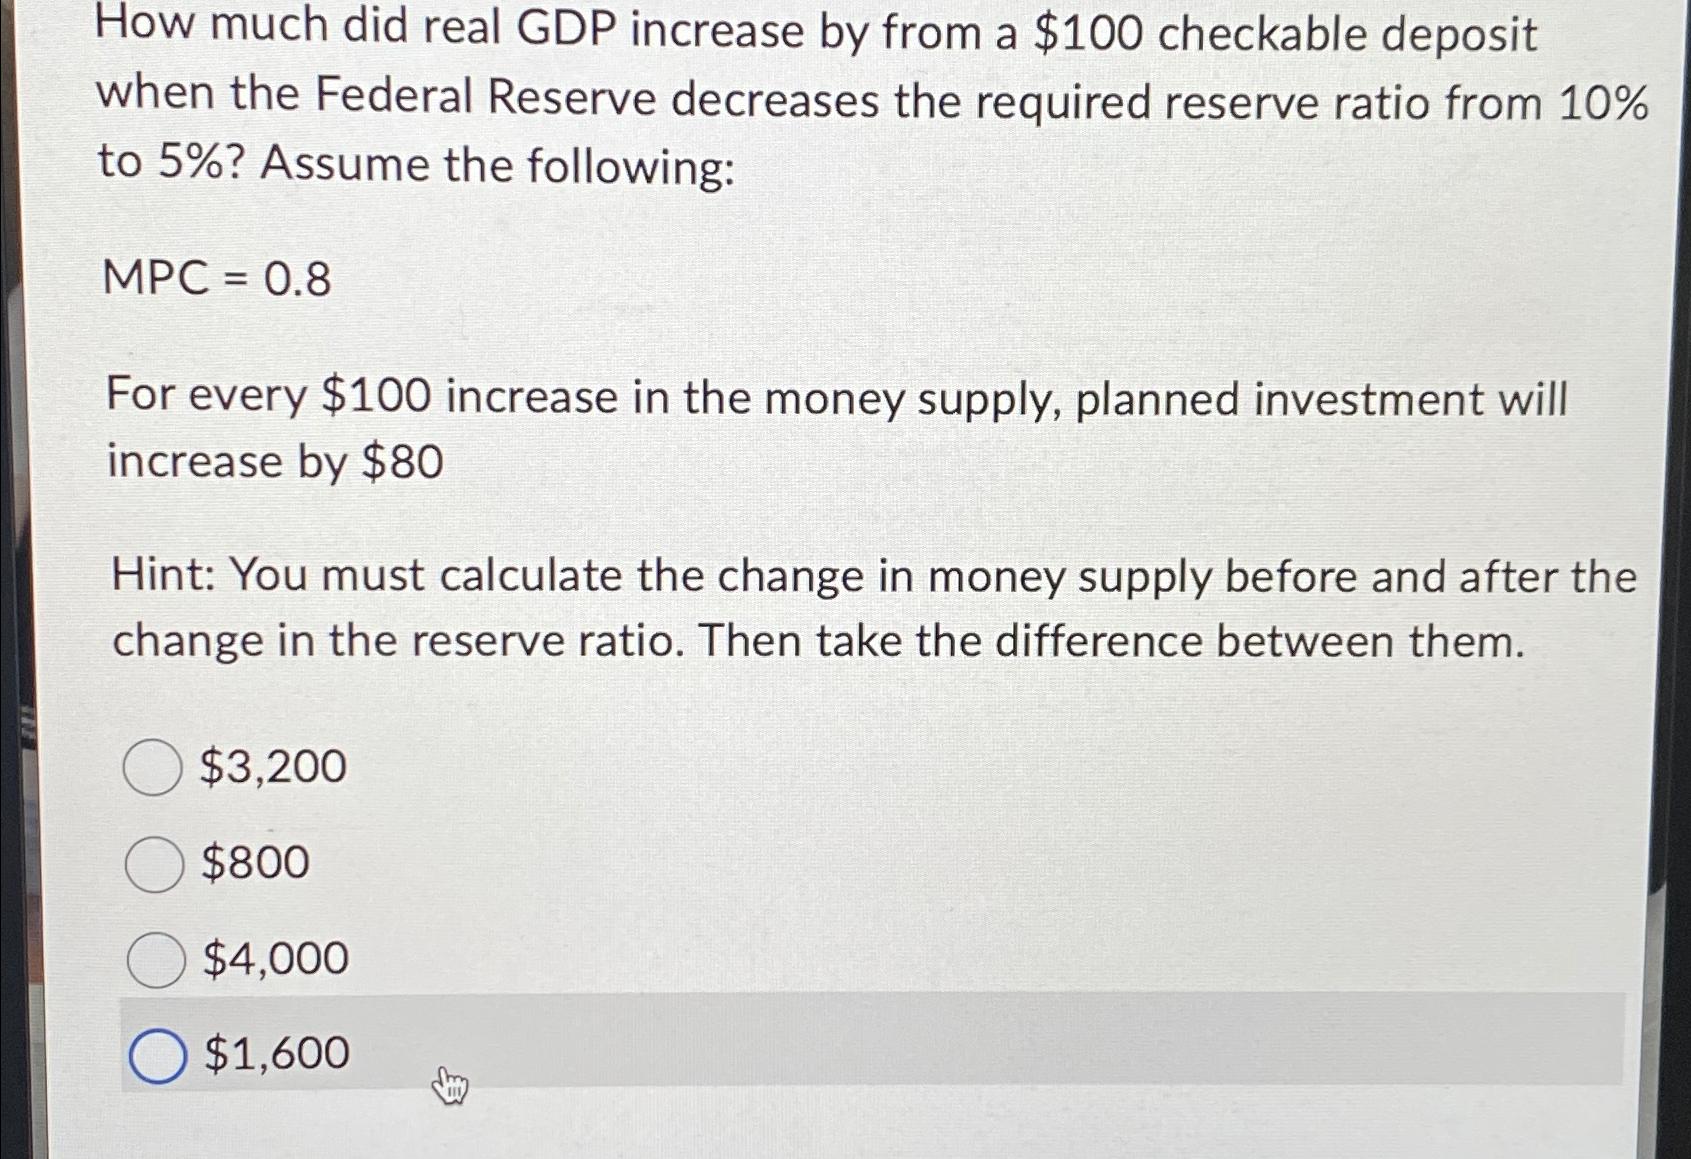Click the radio button beside $1,600
The height and width of the screenshot is (1159, 1691).
click(158, 1053)
